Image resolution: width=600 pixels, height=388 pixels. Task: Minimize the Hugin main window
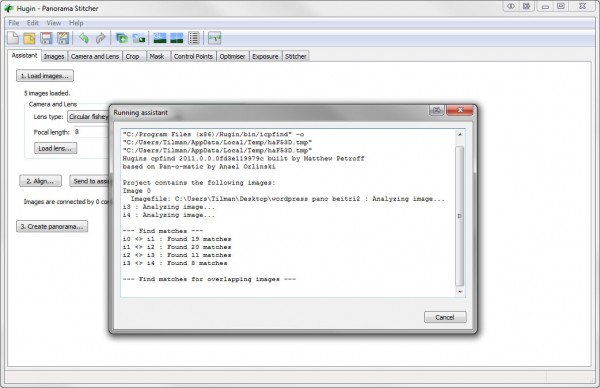(x=545, y=7)
